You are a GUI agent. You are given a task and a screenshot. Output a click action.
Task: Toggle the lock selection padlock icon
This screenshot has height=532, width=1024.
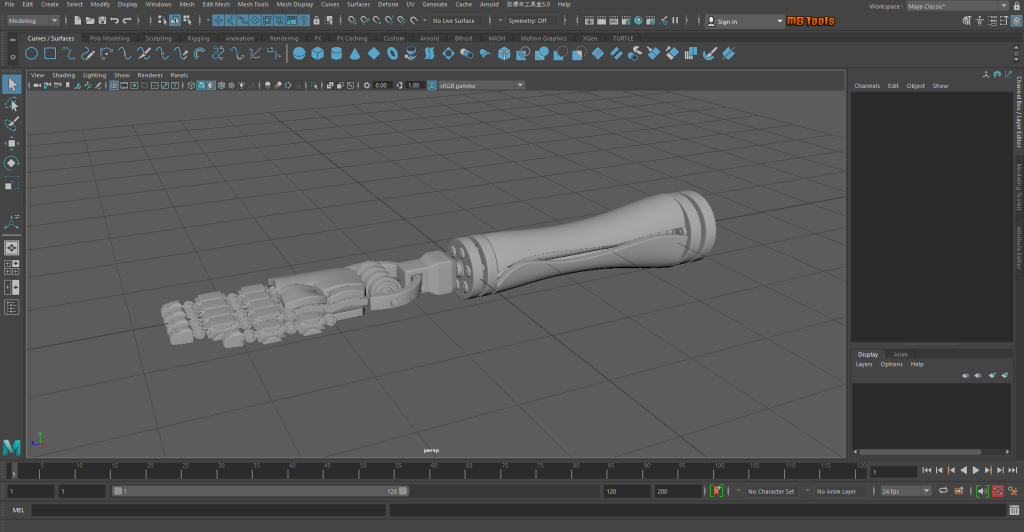(x=317, y=21)
